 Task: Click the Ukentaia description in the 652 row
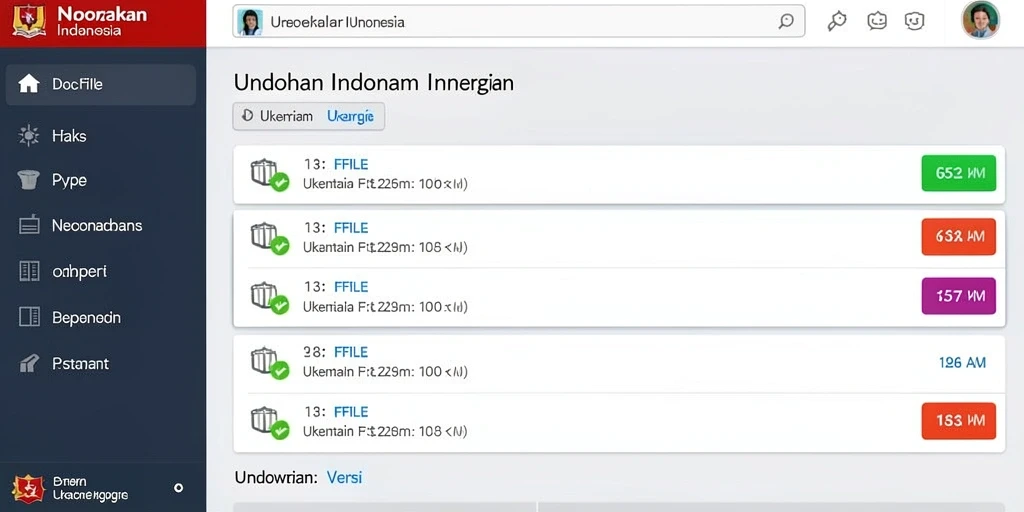coord(385,184)
